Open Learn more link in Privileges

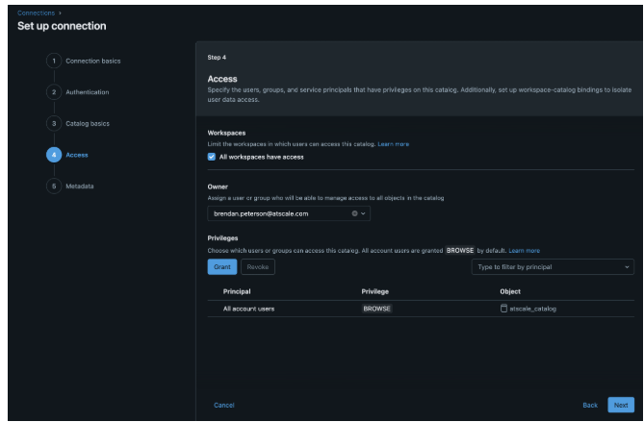[524, 251]
